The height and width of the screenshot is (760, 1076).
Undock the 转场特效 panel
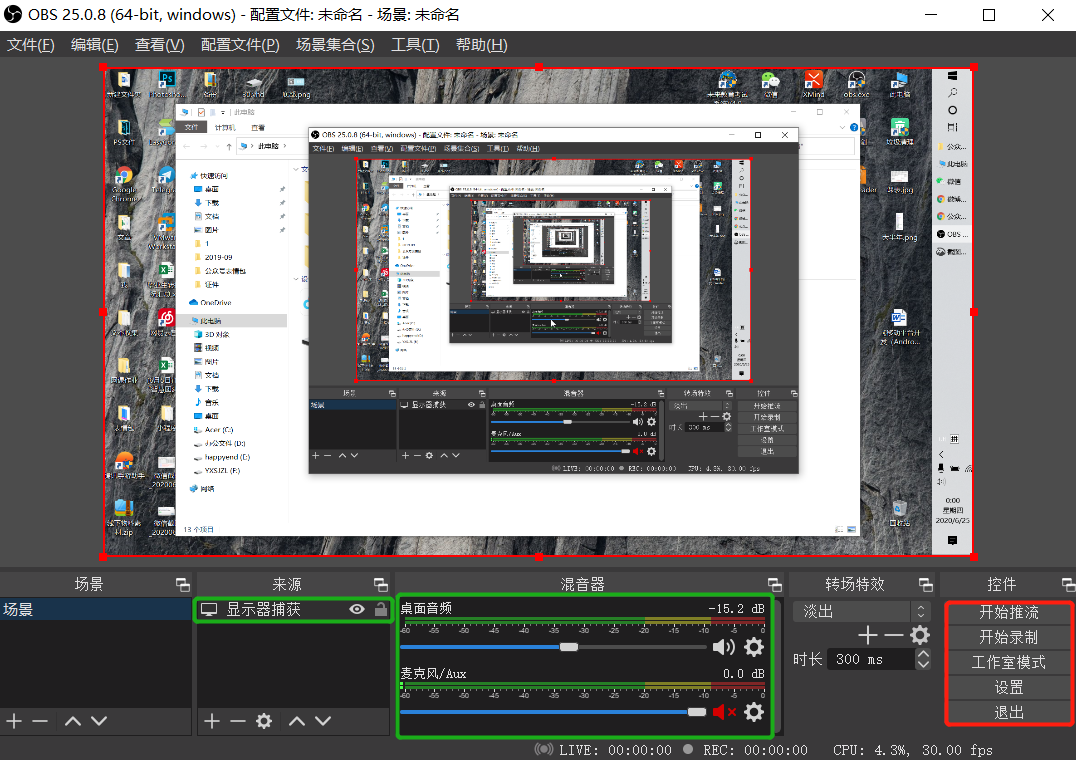(926, 584)
